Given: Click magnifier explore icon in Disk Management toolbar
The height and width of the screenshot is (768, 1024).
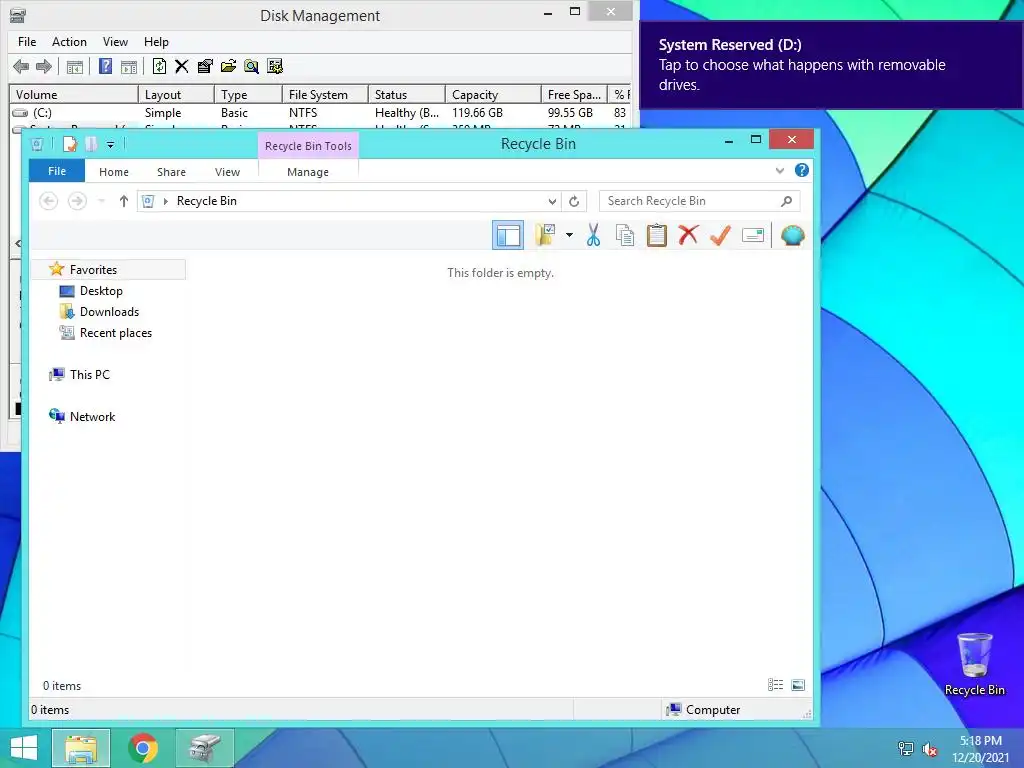Looking at the screenshot, I should click(251, 66).
